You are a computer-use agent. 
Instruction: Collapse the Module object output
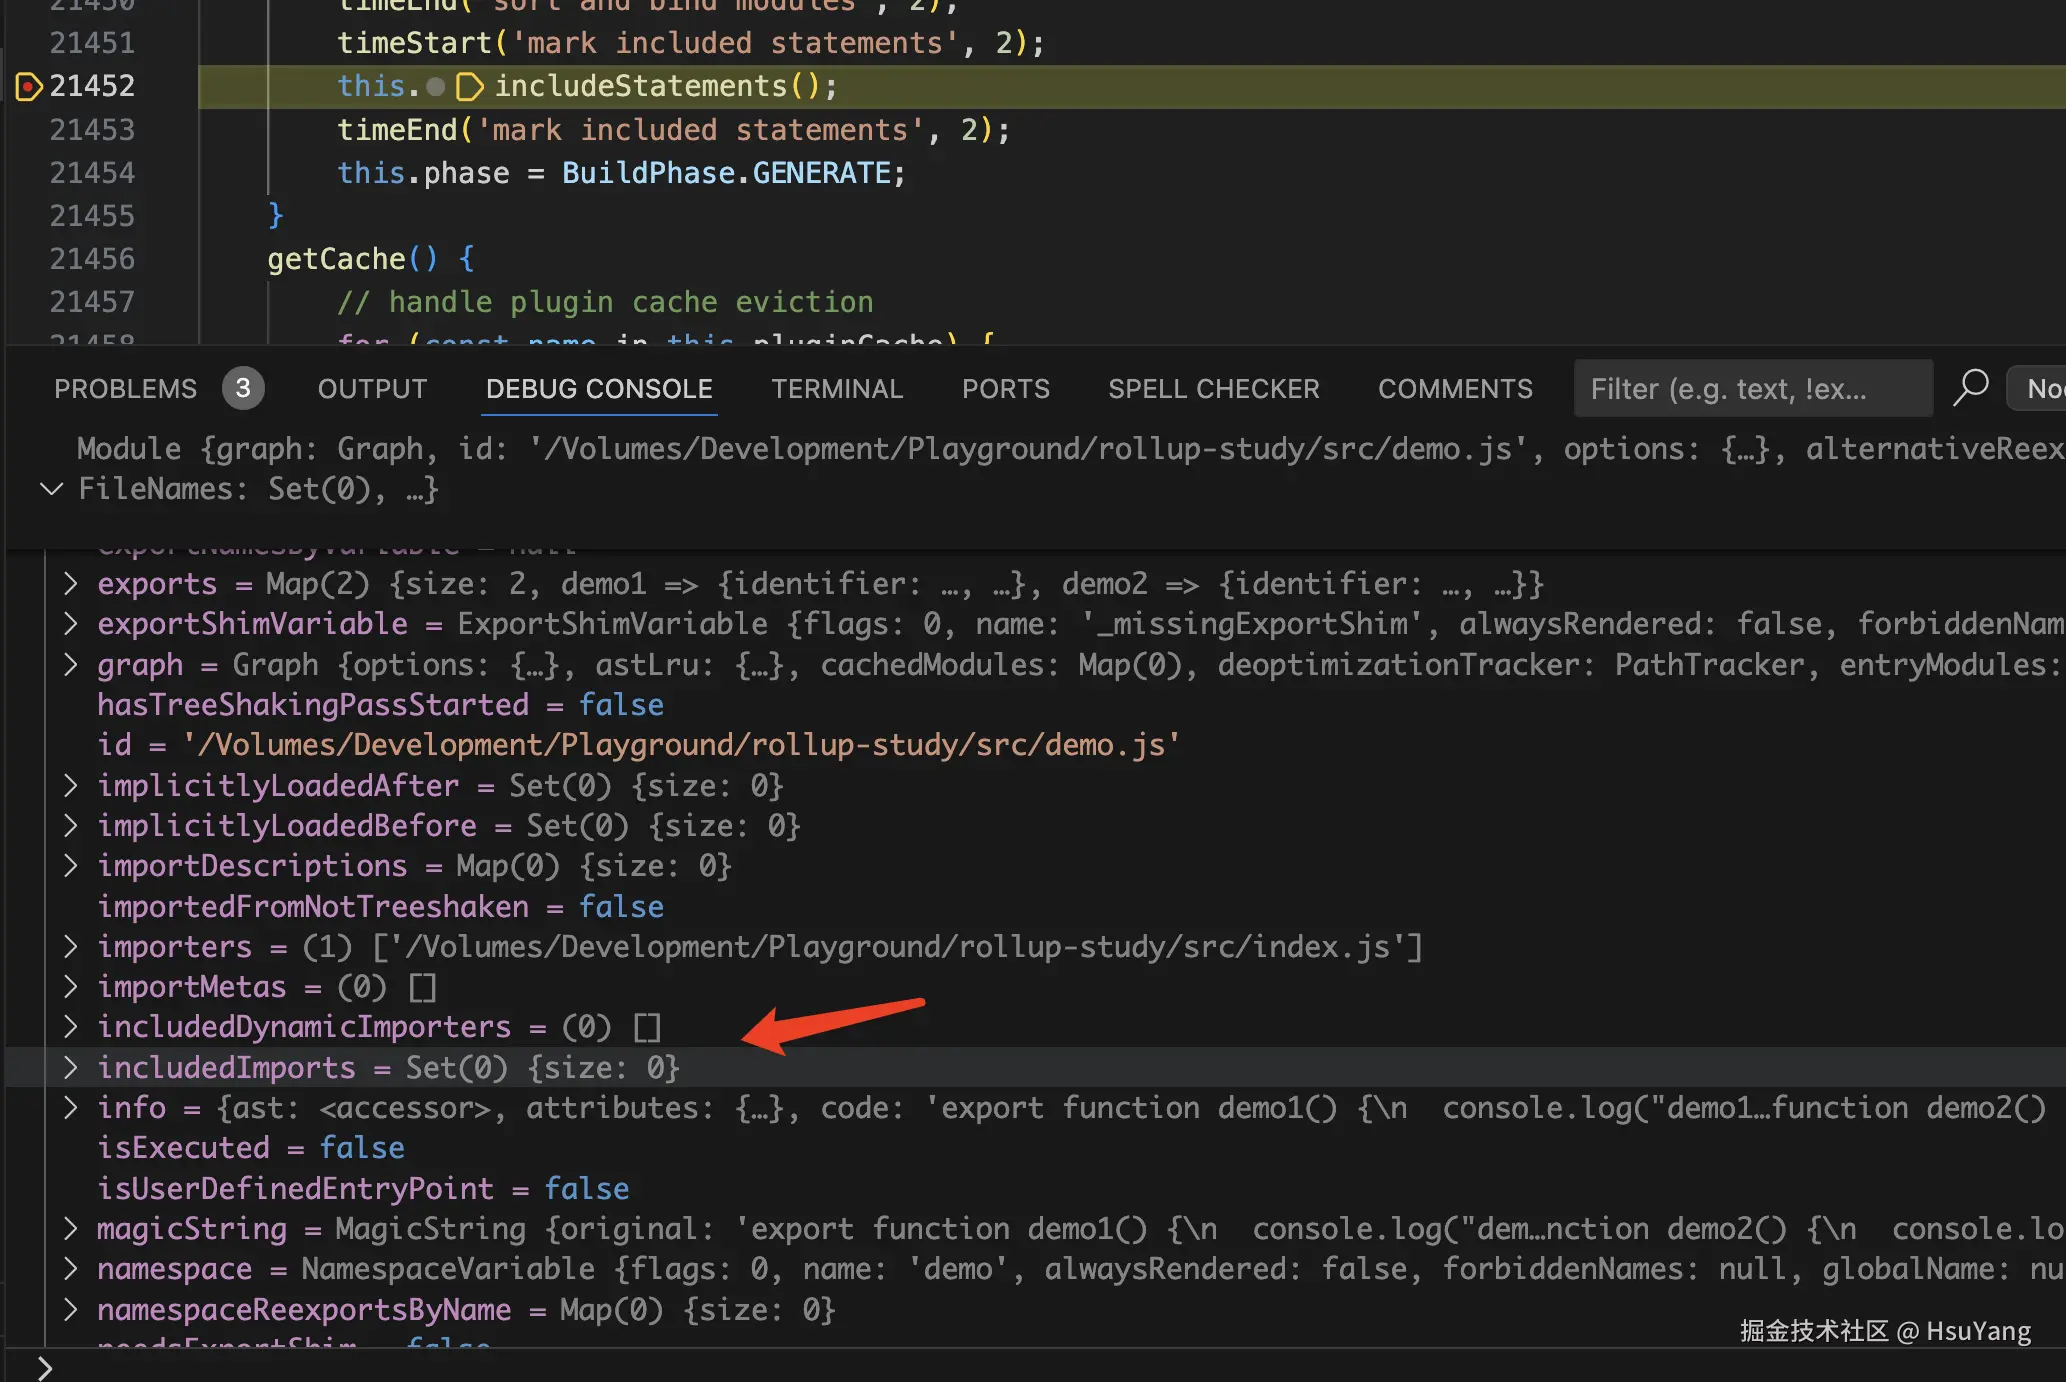51,489
